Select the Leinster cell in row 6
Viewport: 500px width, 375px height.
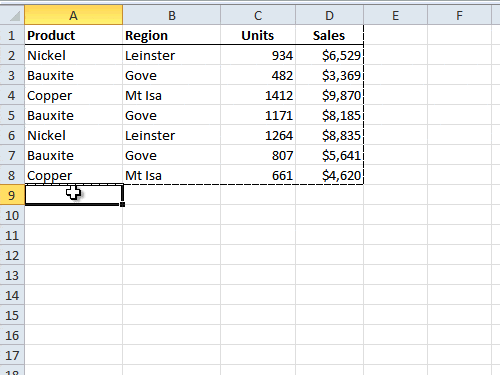171,135
